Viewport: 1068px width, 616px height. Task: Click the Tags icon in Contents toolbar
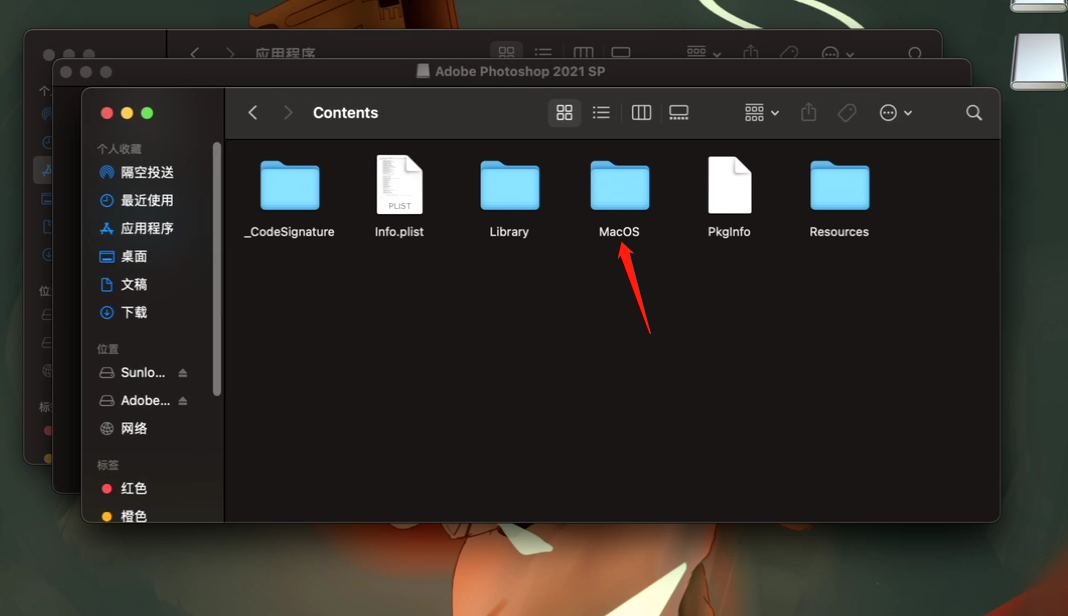[x=847, y=112]
